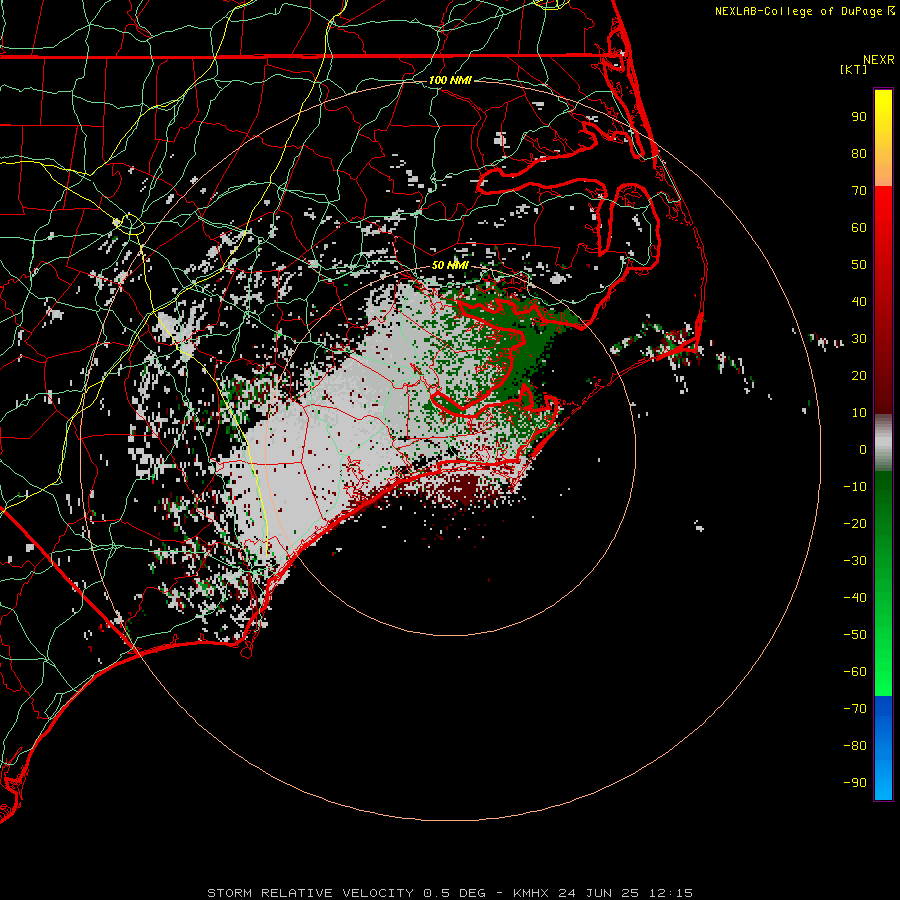The width and height of the screenshot is (900, 900).
Task: Click the 10 value on the velocity scale
Action: click(859, 413)
